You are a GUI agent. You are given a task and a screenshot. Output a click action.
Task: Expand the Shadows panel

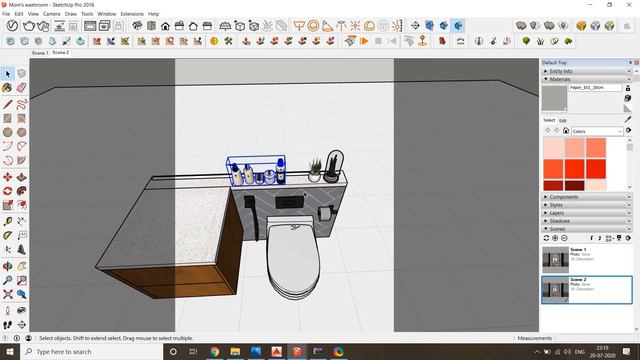586,221
